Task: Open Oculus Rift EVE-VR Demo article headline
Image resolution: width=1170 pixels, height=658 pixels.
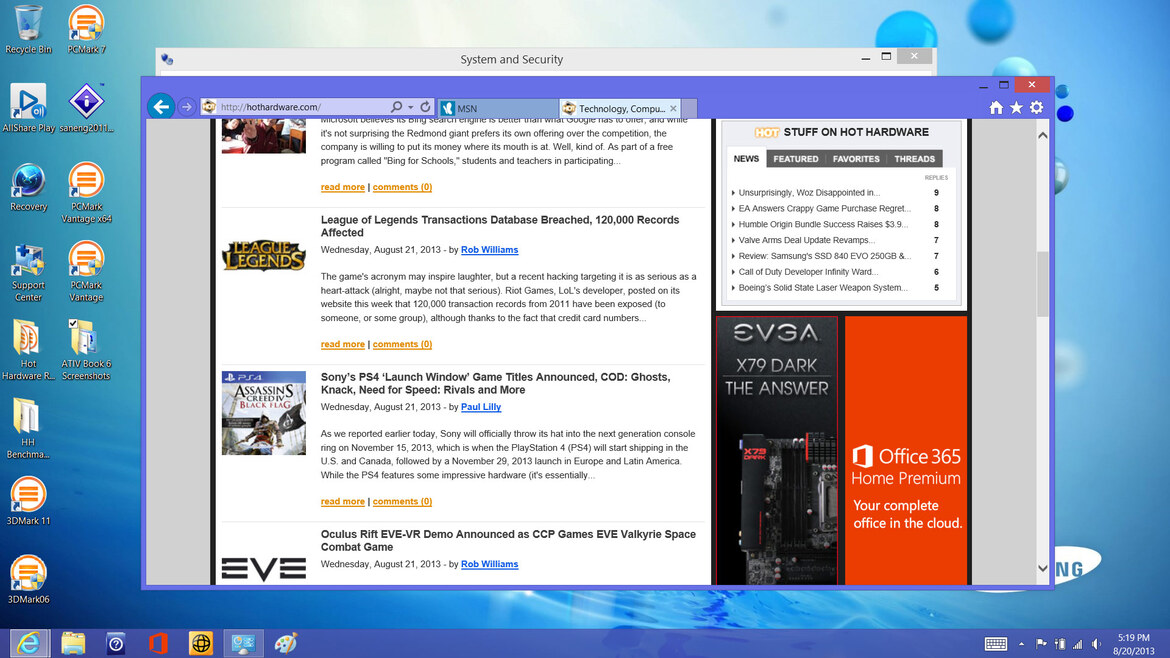Action: (x=508, y=540)
